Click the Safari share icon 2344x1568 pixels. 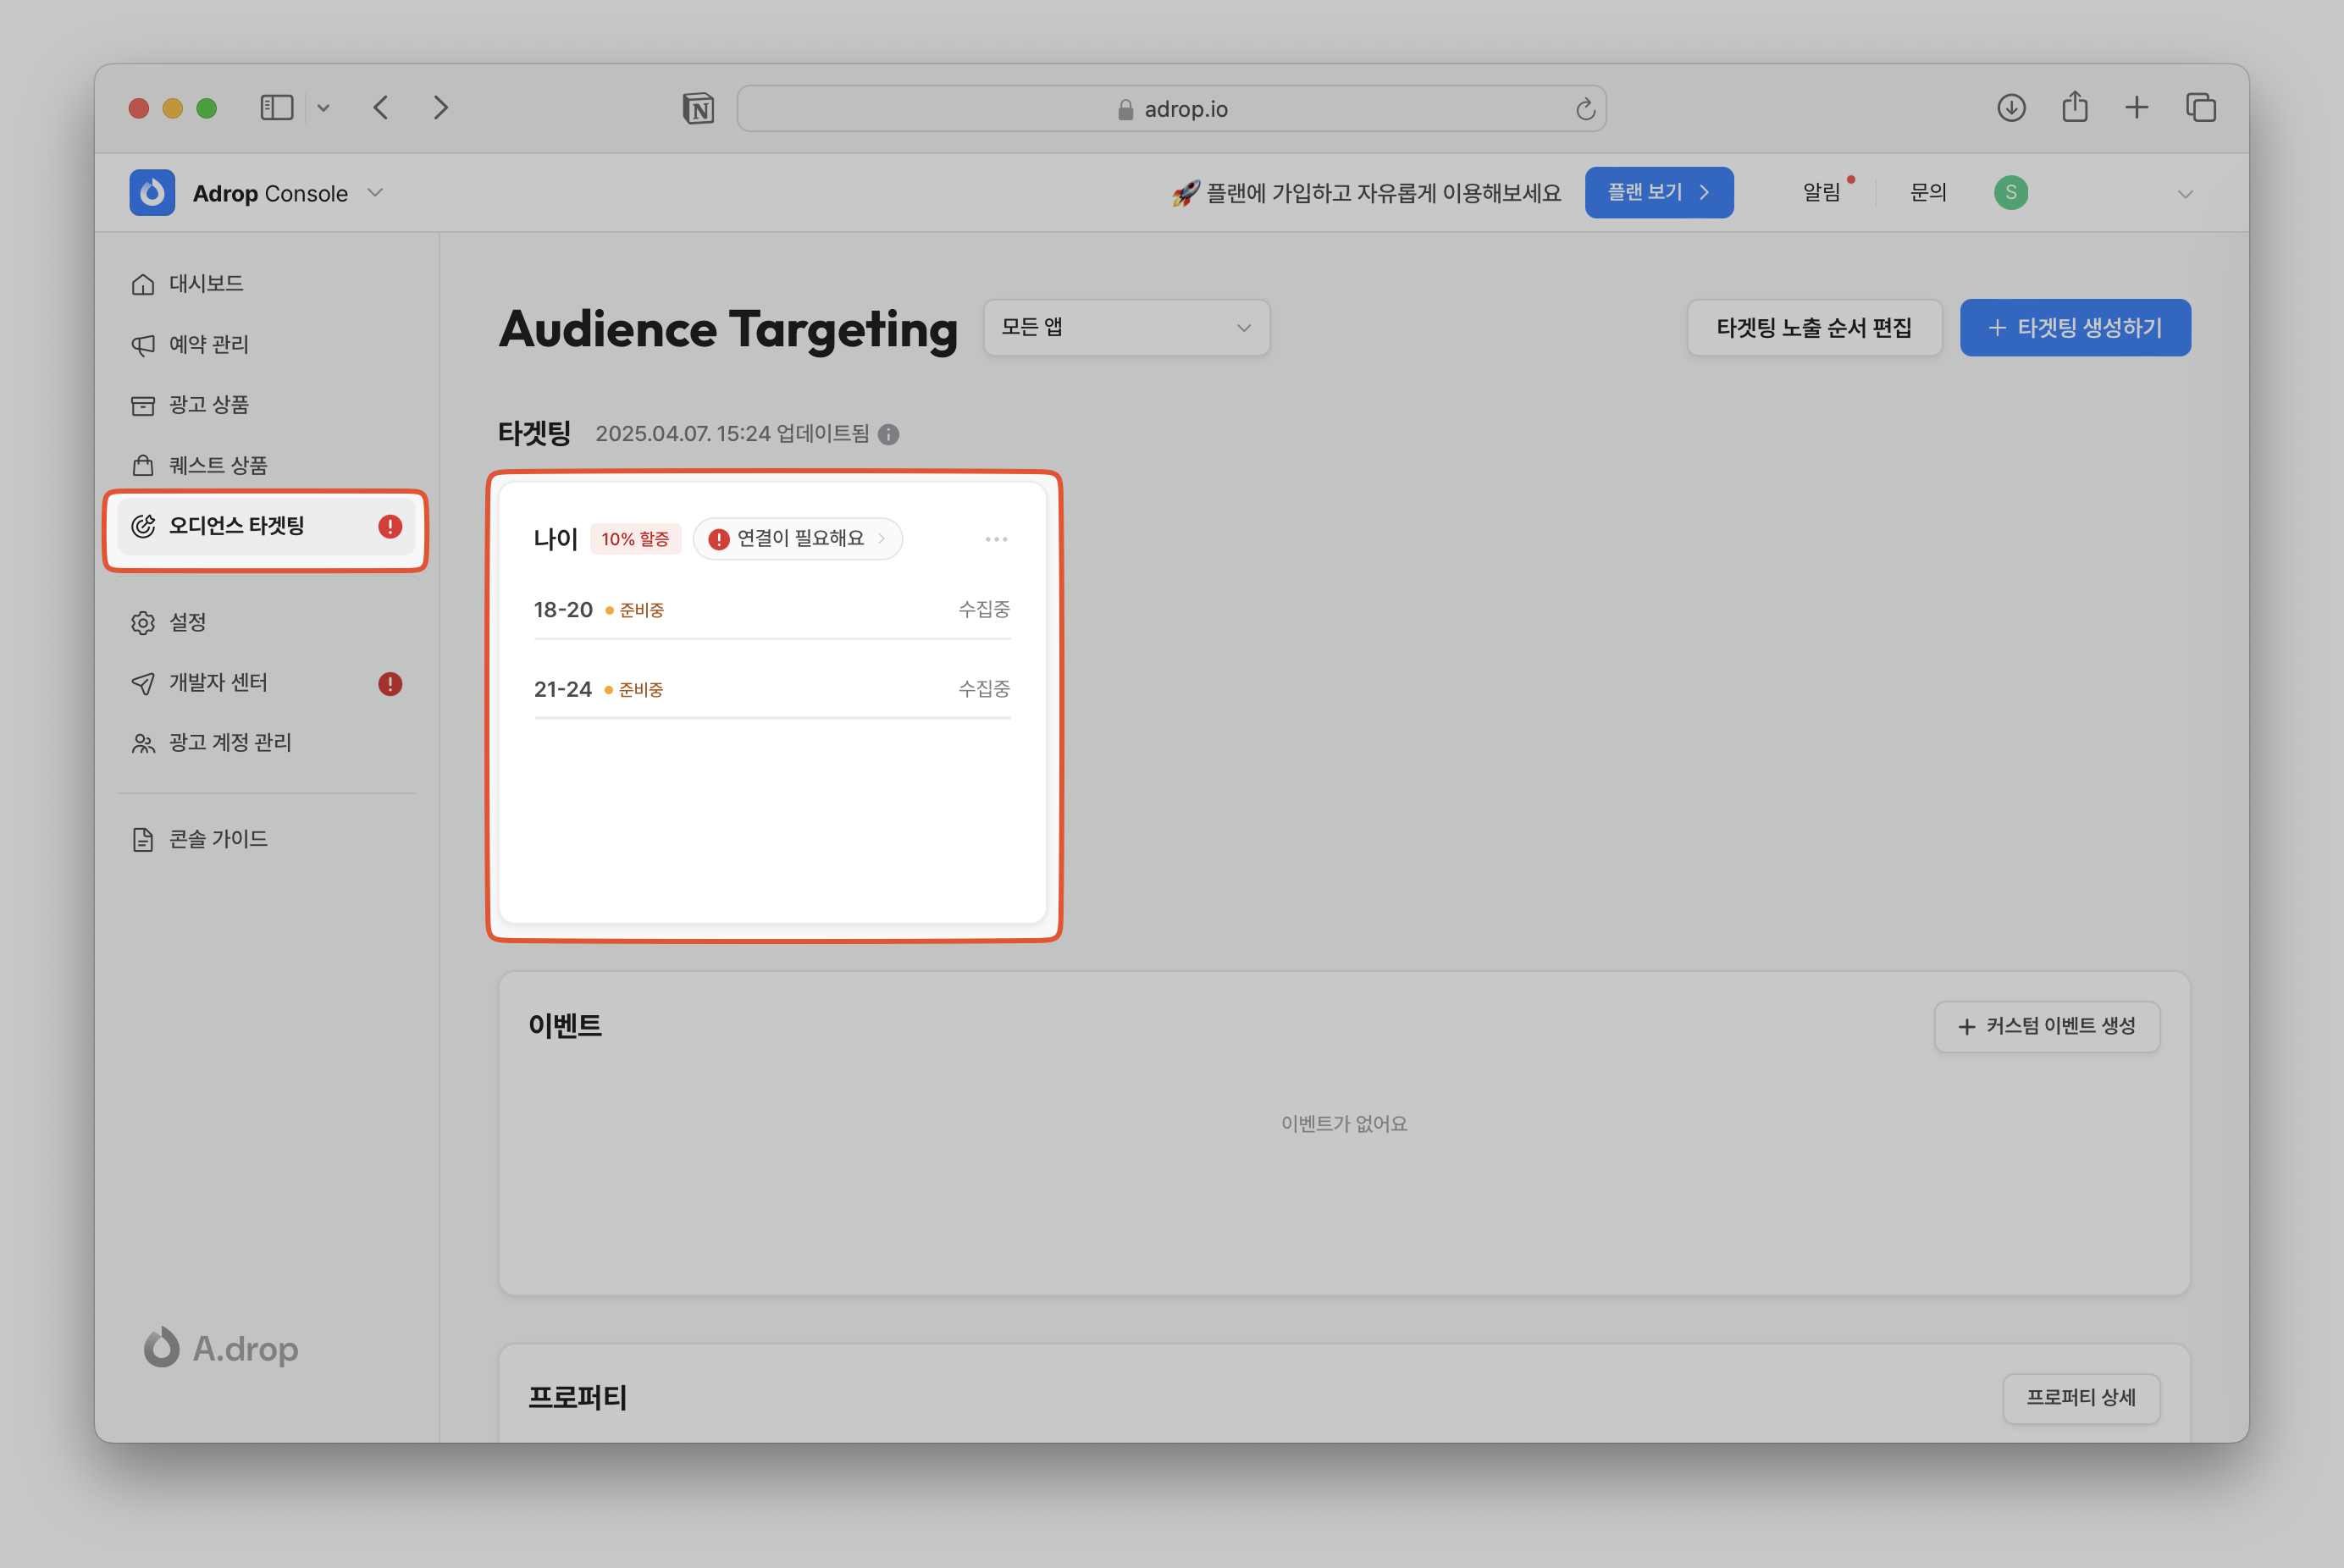click(2075, 106)
